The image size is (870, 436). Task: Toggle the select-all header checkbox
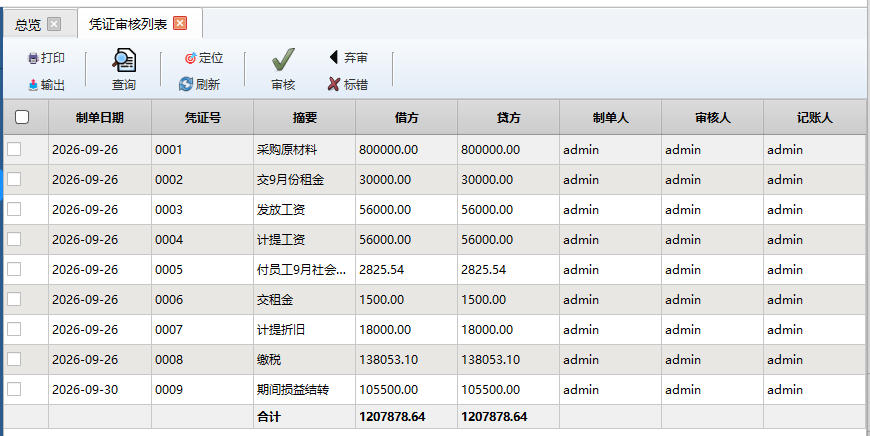coord(22,117)
